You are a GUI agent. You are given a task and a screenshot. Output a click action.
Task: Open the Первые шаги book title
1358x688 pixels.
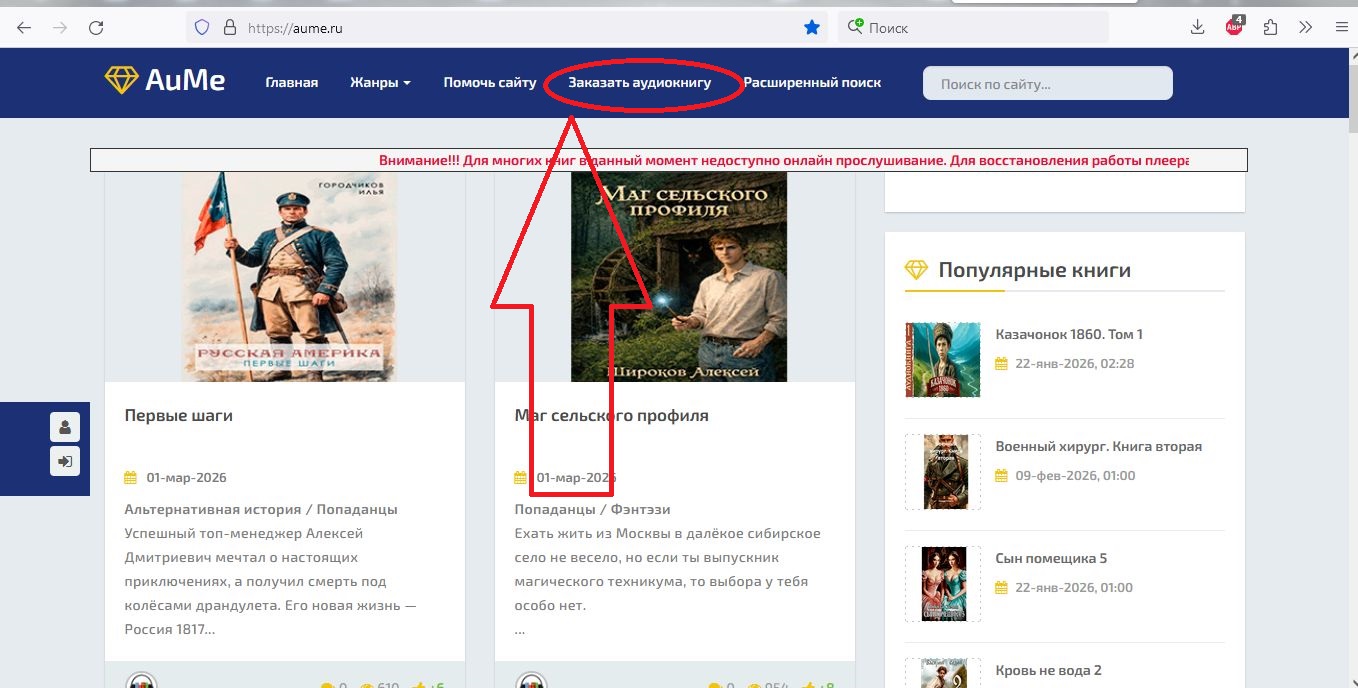179,415
